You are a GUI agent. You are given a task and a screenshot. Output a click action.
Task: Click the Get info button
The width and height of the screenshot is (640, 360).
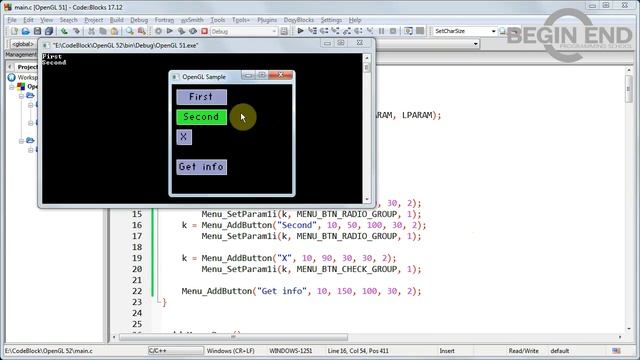(x=202, y=167)
